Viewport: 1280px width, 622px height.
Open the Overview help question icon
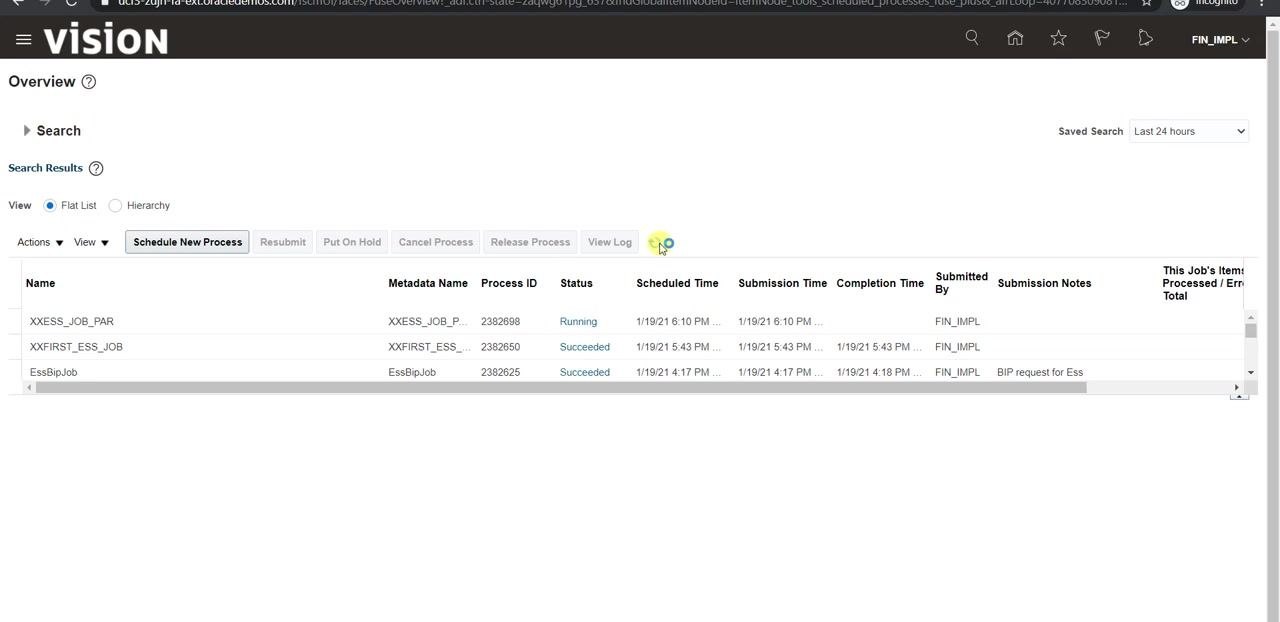[x=89, y=82]
